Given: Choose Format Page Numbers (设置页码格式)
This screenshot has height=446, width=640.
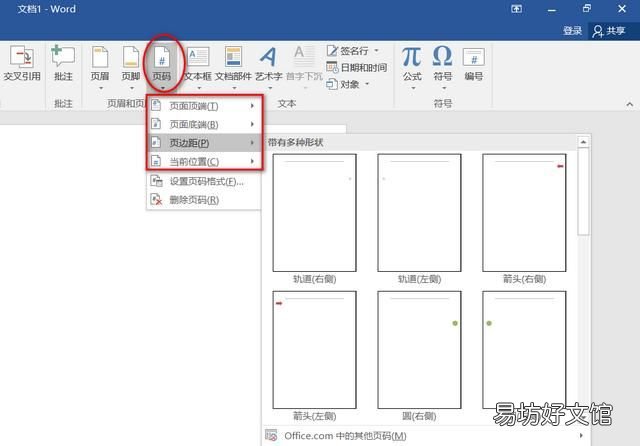Looking at the screenshot, I should (x=204, y=181).
